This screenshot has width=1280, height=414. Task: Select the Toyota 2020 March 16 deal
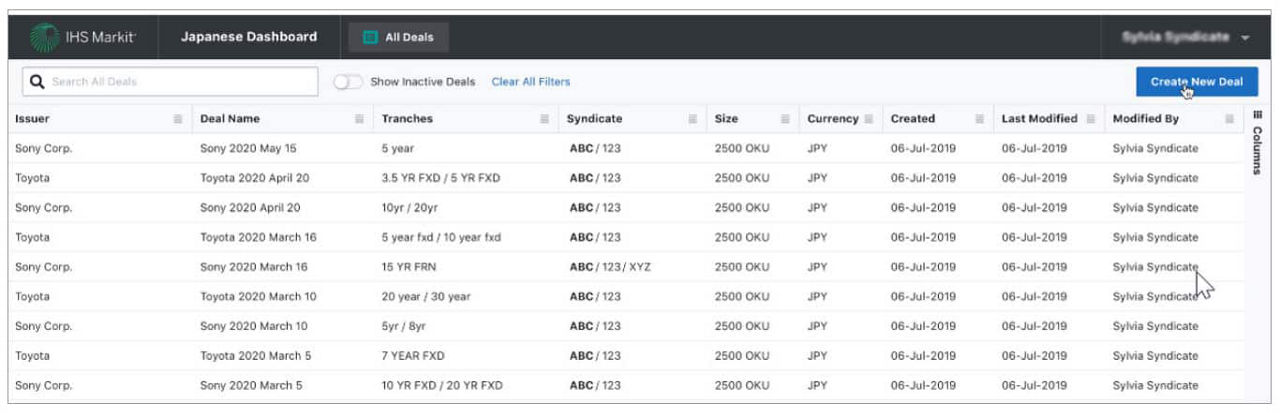(x=258, y=238)
